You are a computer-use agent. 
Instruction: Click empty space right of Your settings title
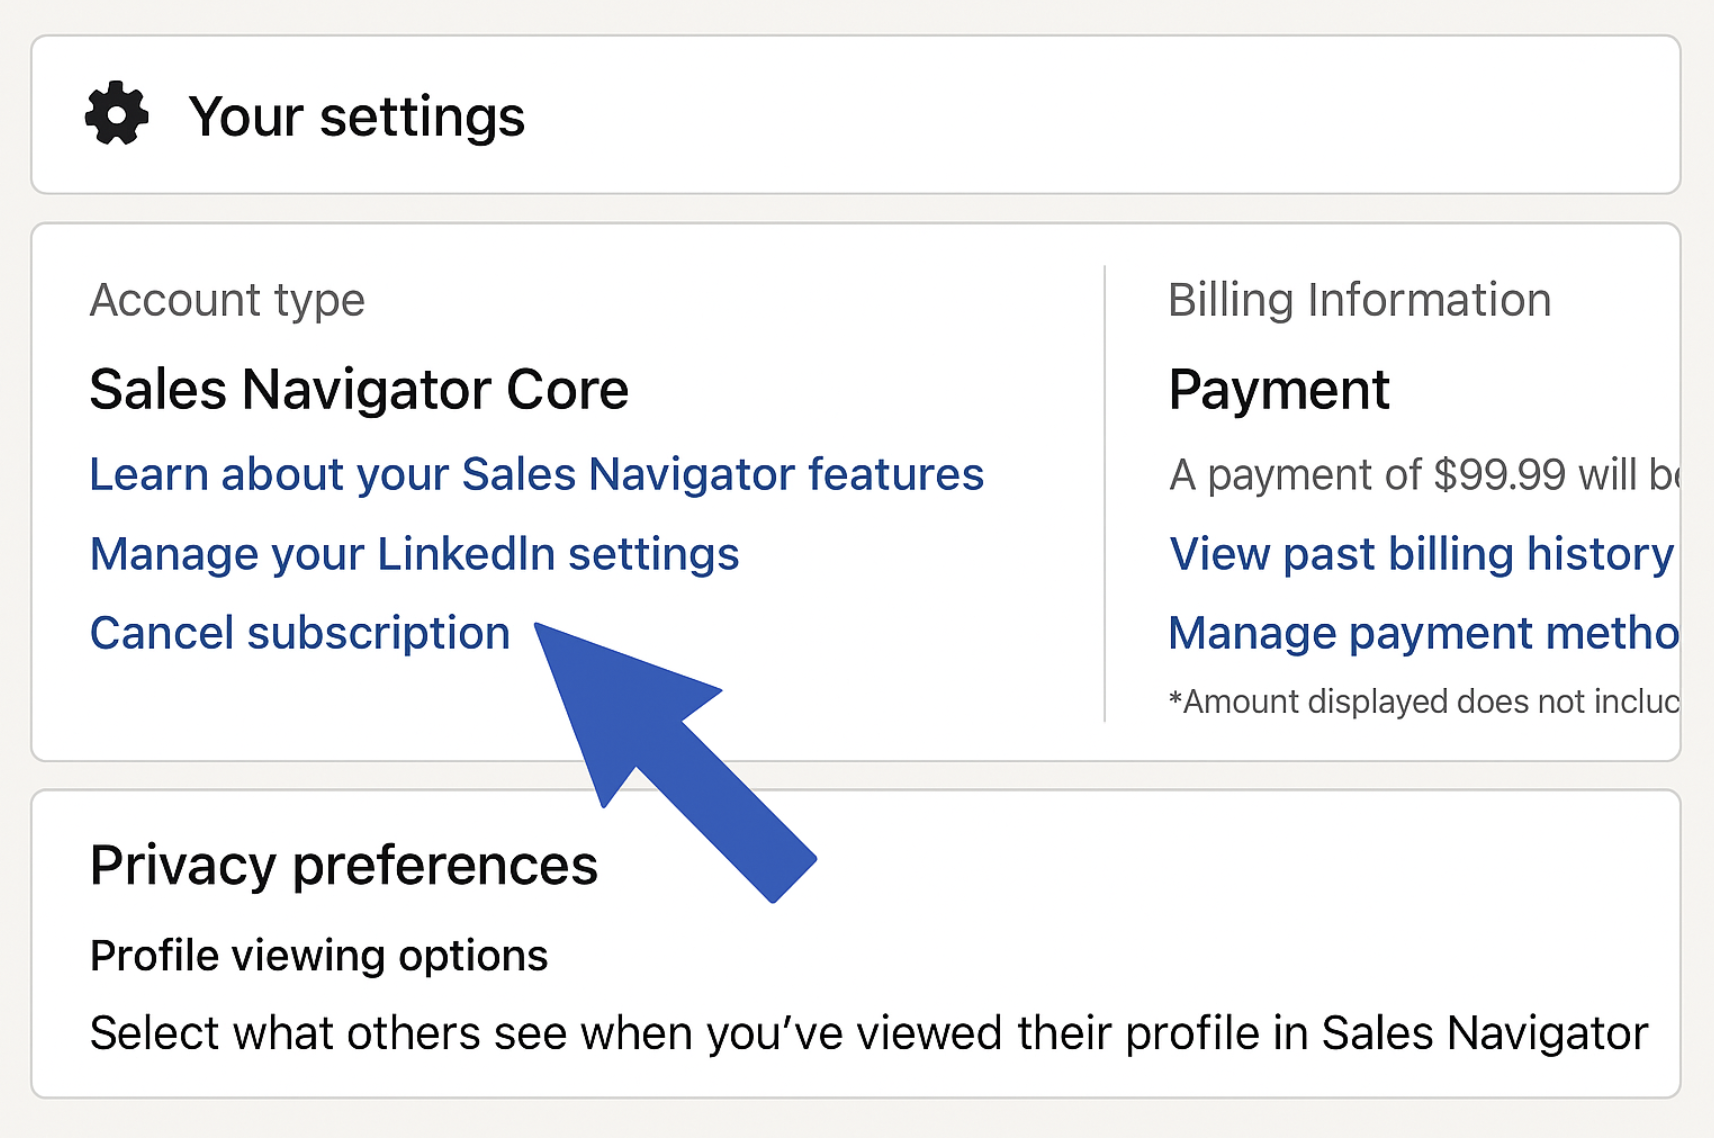point(1100,116)
